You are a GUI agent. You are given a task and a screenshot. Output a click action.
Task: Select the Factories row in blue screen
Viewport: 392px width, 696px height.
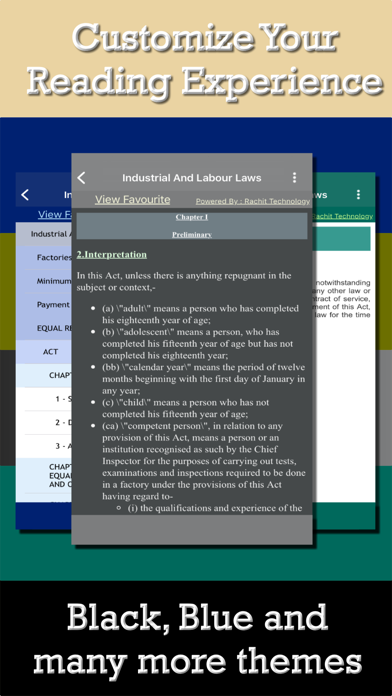(x=44, y=257)
